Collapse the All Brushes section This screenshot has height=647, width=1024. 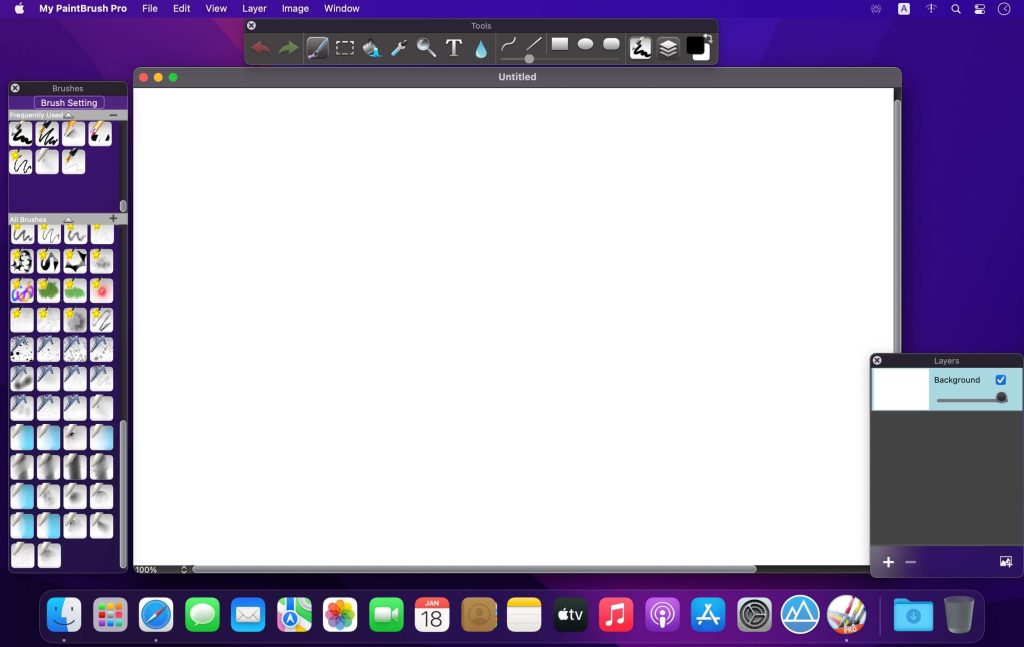click(68, 219)
